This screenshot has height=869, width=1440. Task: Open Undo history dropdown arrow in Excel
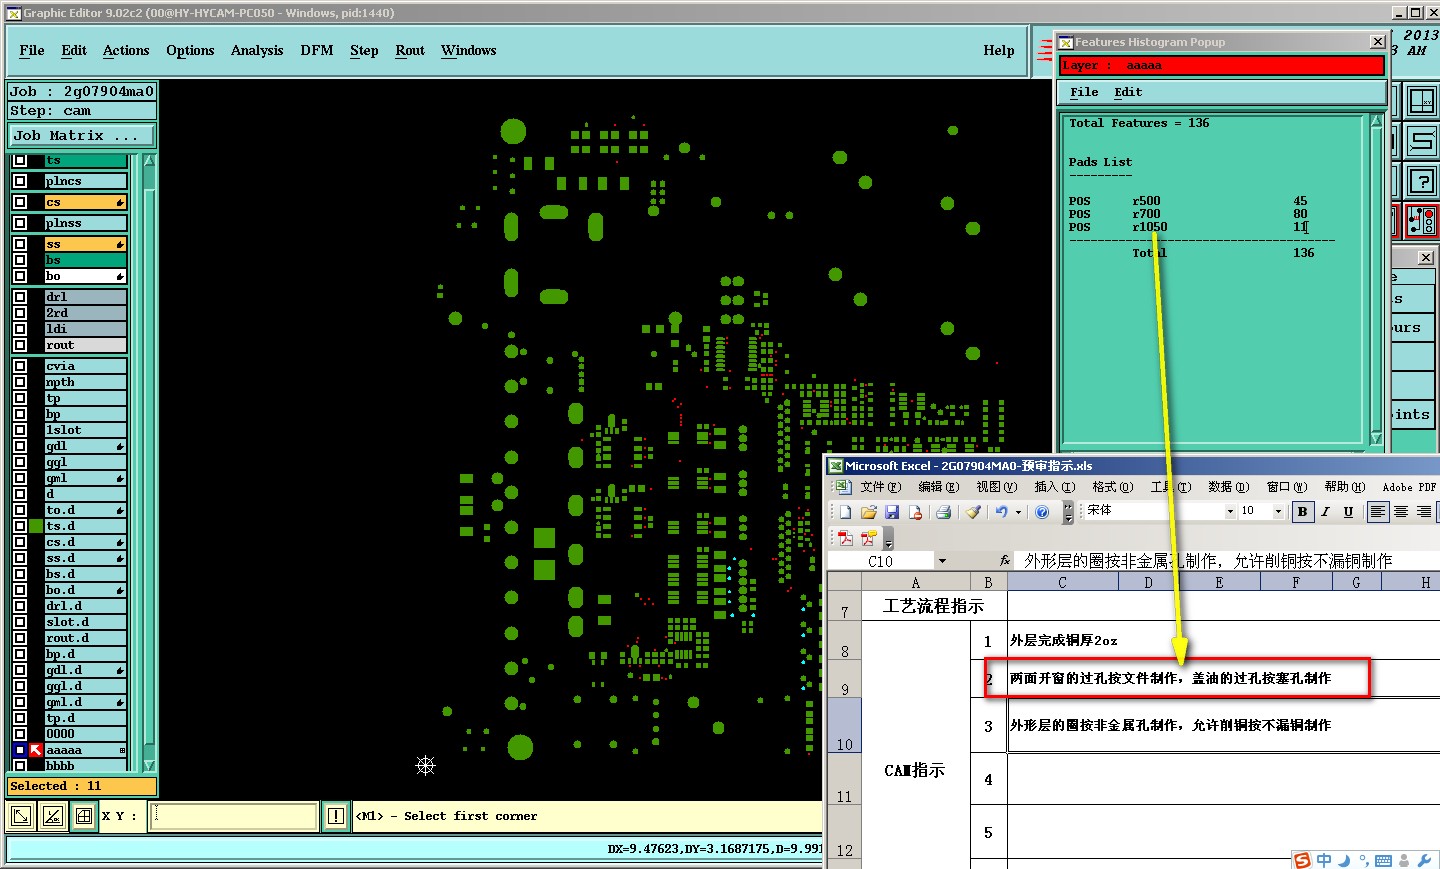click(x=1019, y=512)
